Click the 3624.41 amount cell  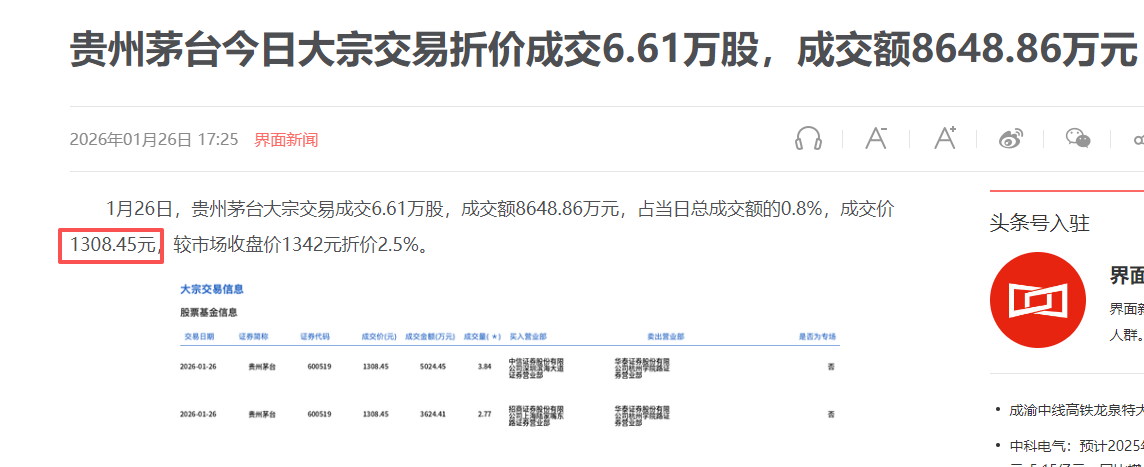[433, 414]
